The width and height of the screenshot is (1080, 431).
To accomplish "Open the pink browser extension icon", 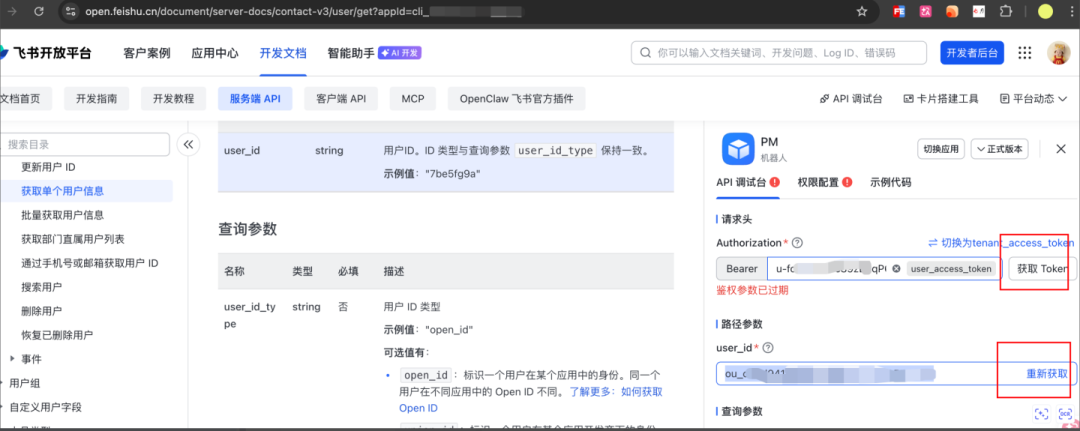I will (926, 11).
